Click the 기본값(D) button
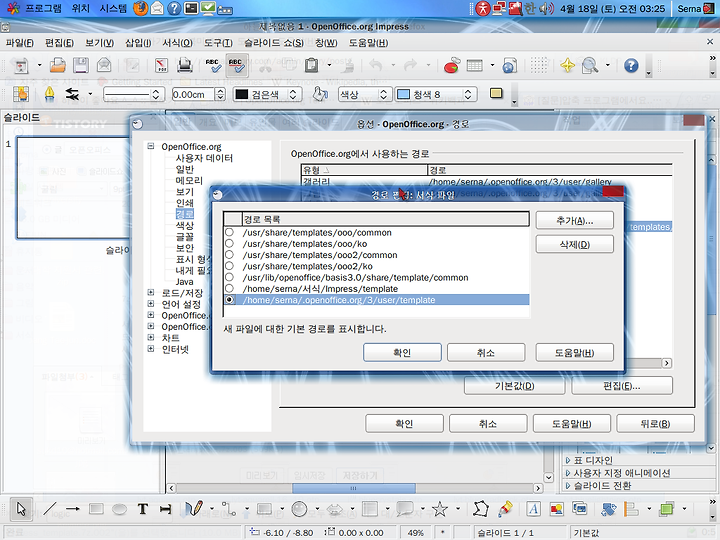This screenshot has width=720, height=540. click(x=514, y=386)
